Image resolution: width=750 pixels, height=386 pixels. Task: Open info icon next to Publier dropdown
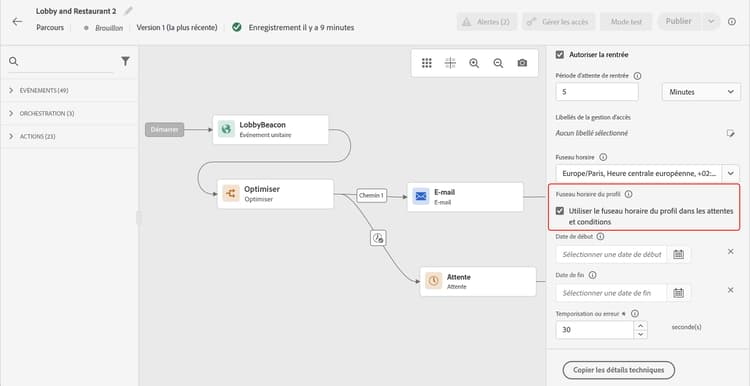pyautogui.click(x=732, y=22)
